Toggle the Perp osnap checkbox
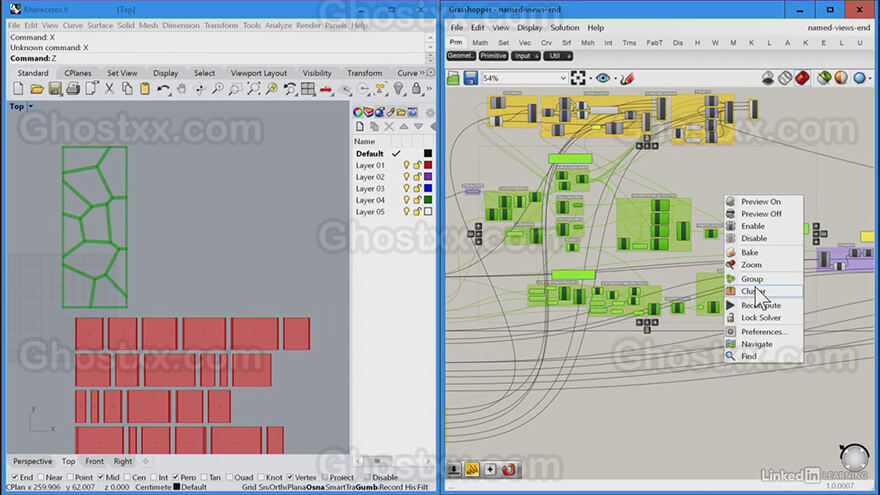The height and width of the screenshot is (495, 880). click(175, 477)
